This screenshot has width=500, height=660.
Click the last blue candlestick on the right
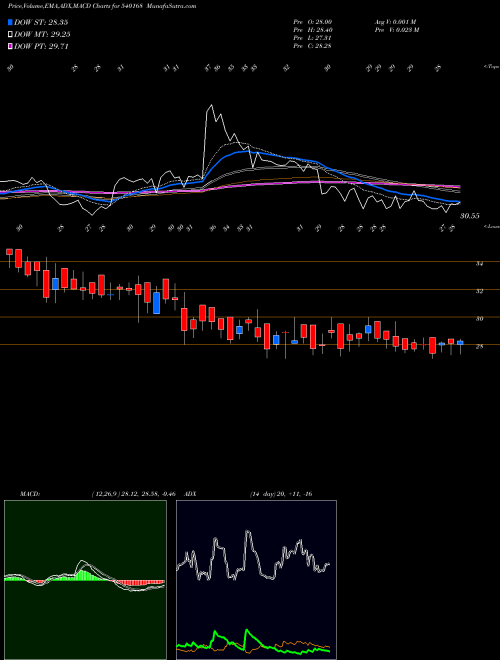click(x=460, y=343)
